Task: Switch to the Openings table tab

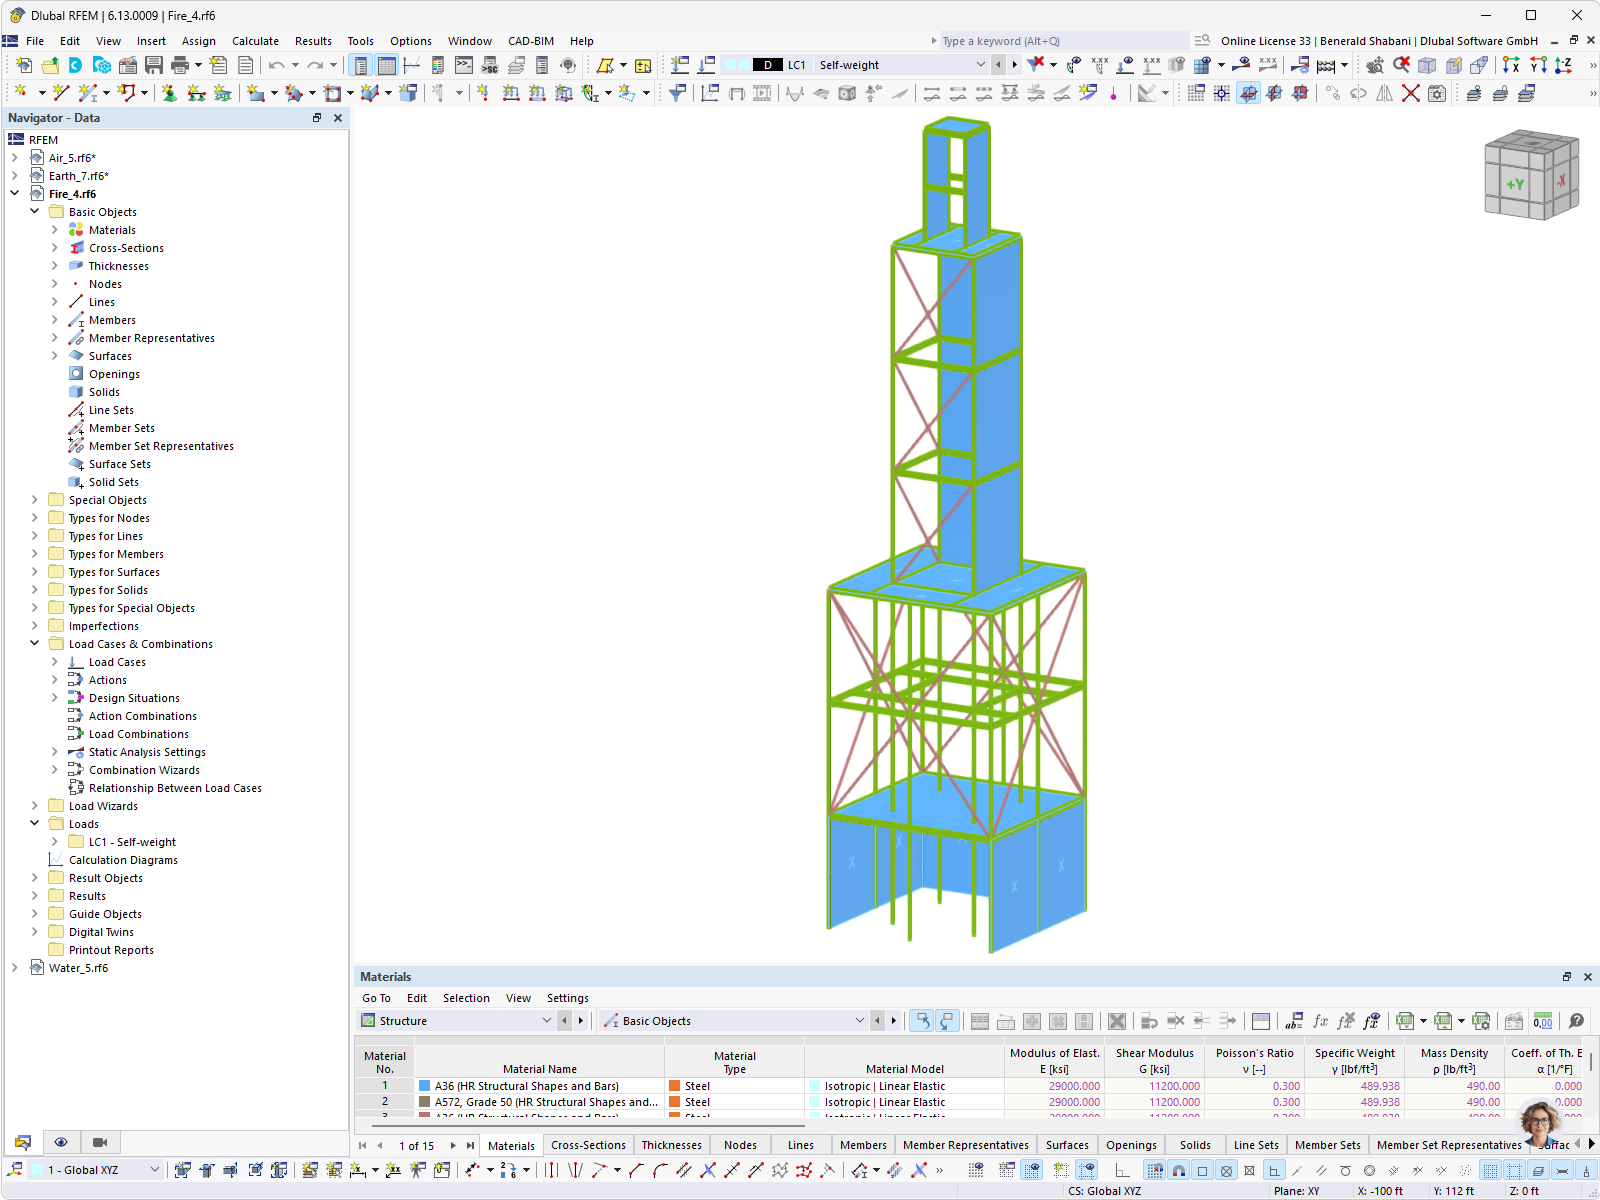Action: [1131, 1145]
